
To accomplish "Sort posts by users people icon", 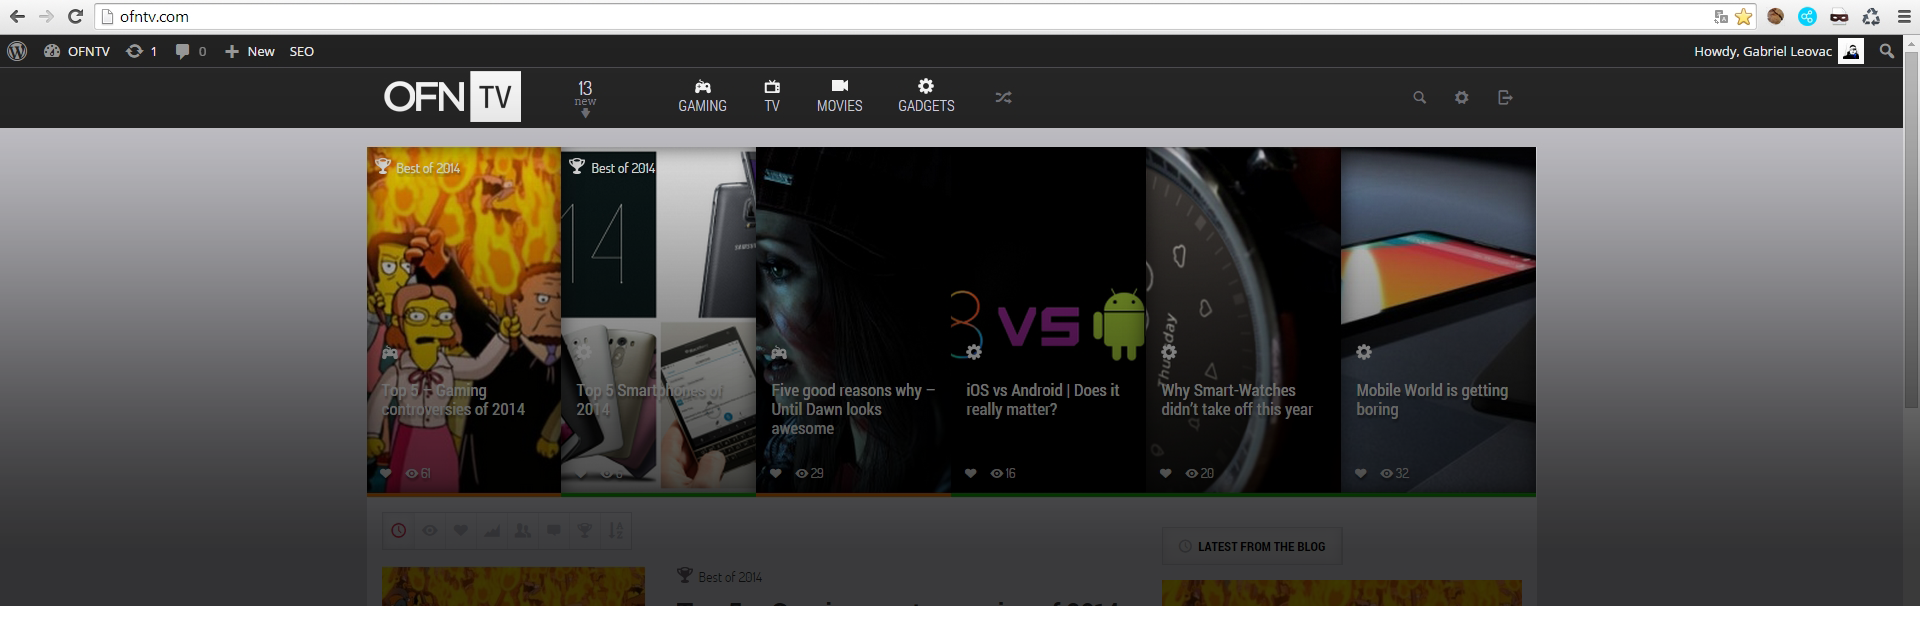I will 523,531.
